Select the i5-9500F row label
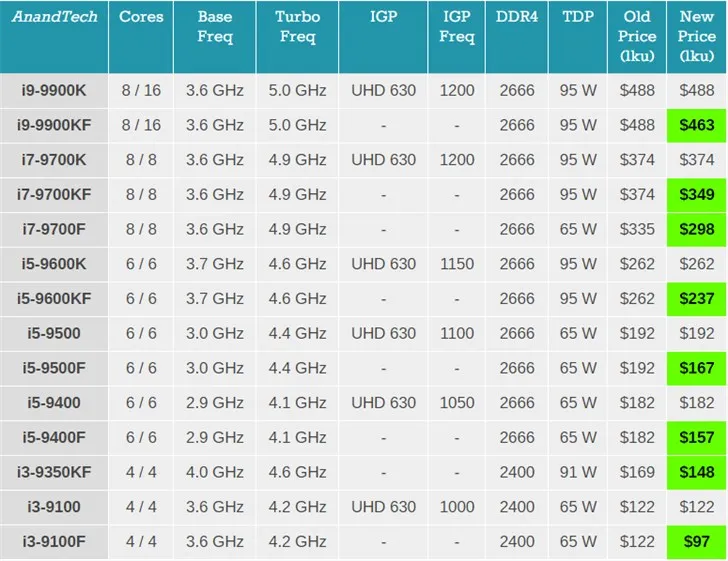 54,368
